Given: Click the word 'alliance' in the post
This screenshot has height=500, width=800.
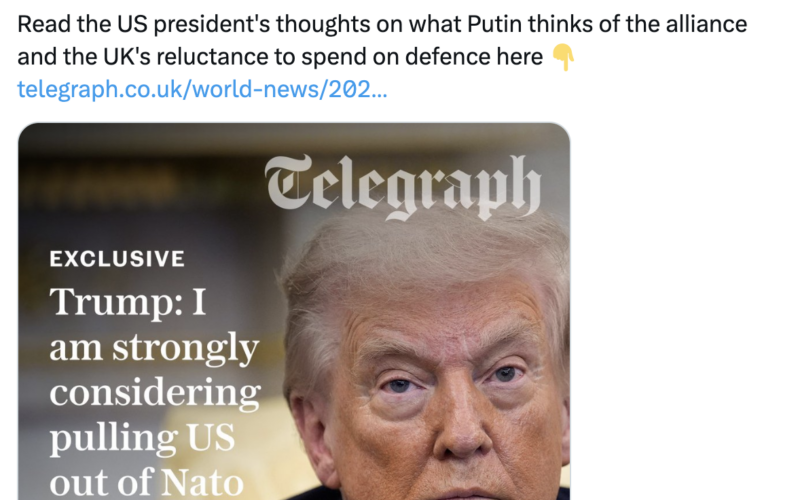Looking at the screenshot, I should tap(707, 24).
